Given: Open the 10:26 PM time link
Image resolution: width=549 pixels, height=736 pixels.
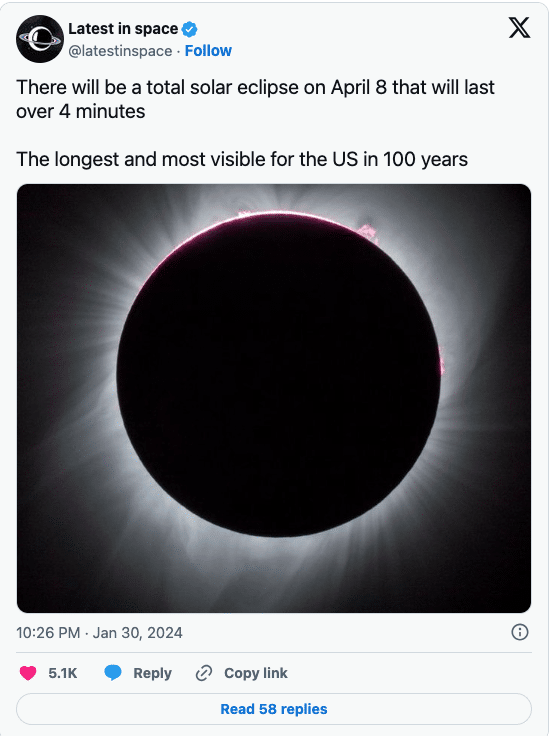Looking at the screenshot, I should point(48,633).
